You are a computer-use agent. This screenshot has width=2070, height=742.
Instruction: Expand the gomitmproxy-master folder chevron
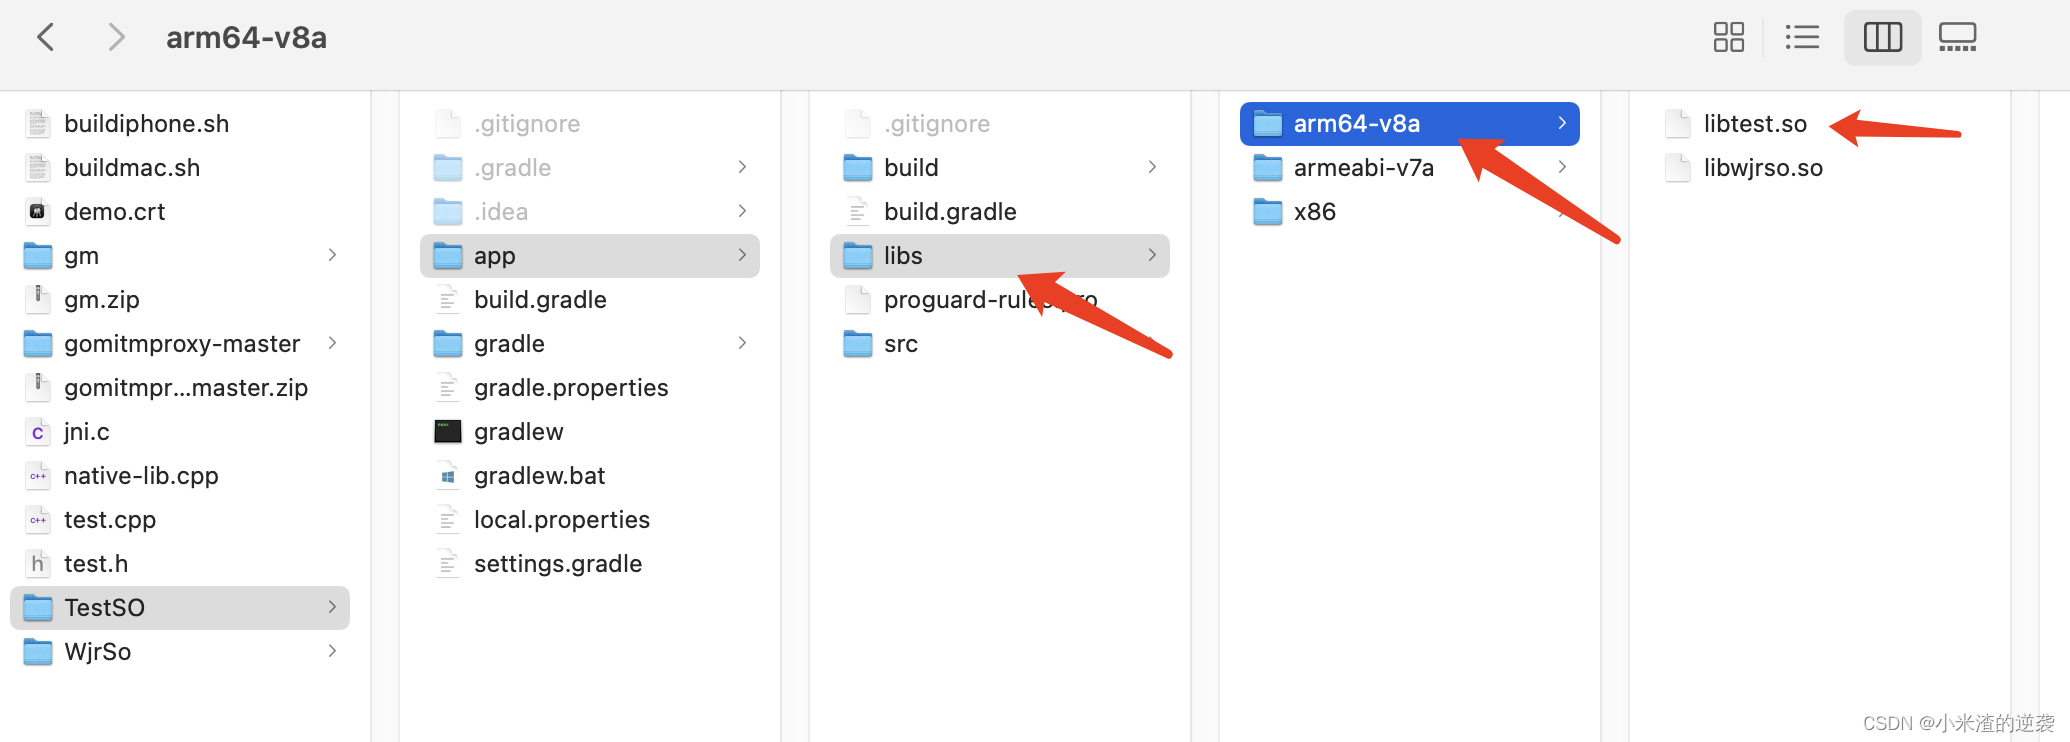pos(332,343)
